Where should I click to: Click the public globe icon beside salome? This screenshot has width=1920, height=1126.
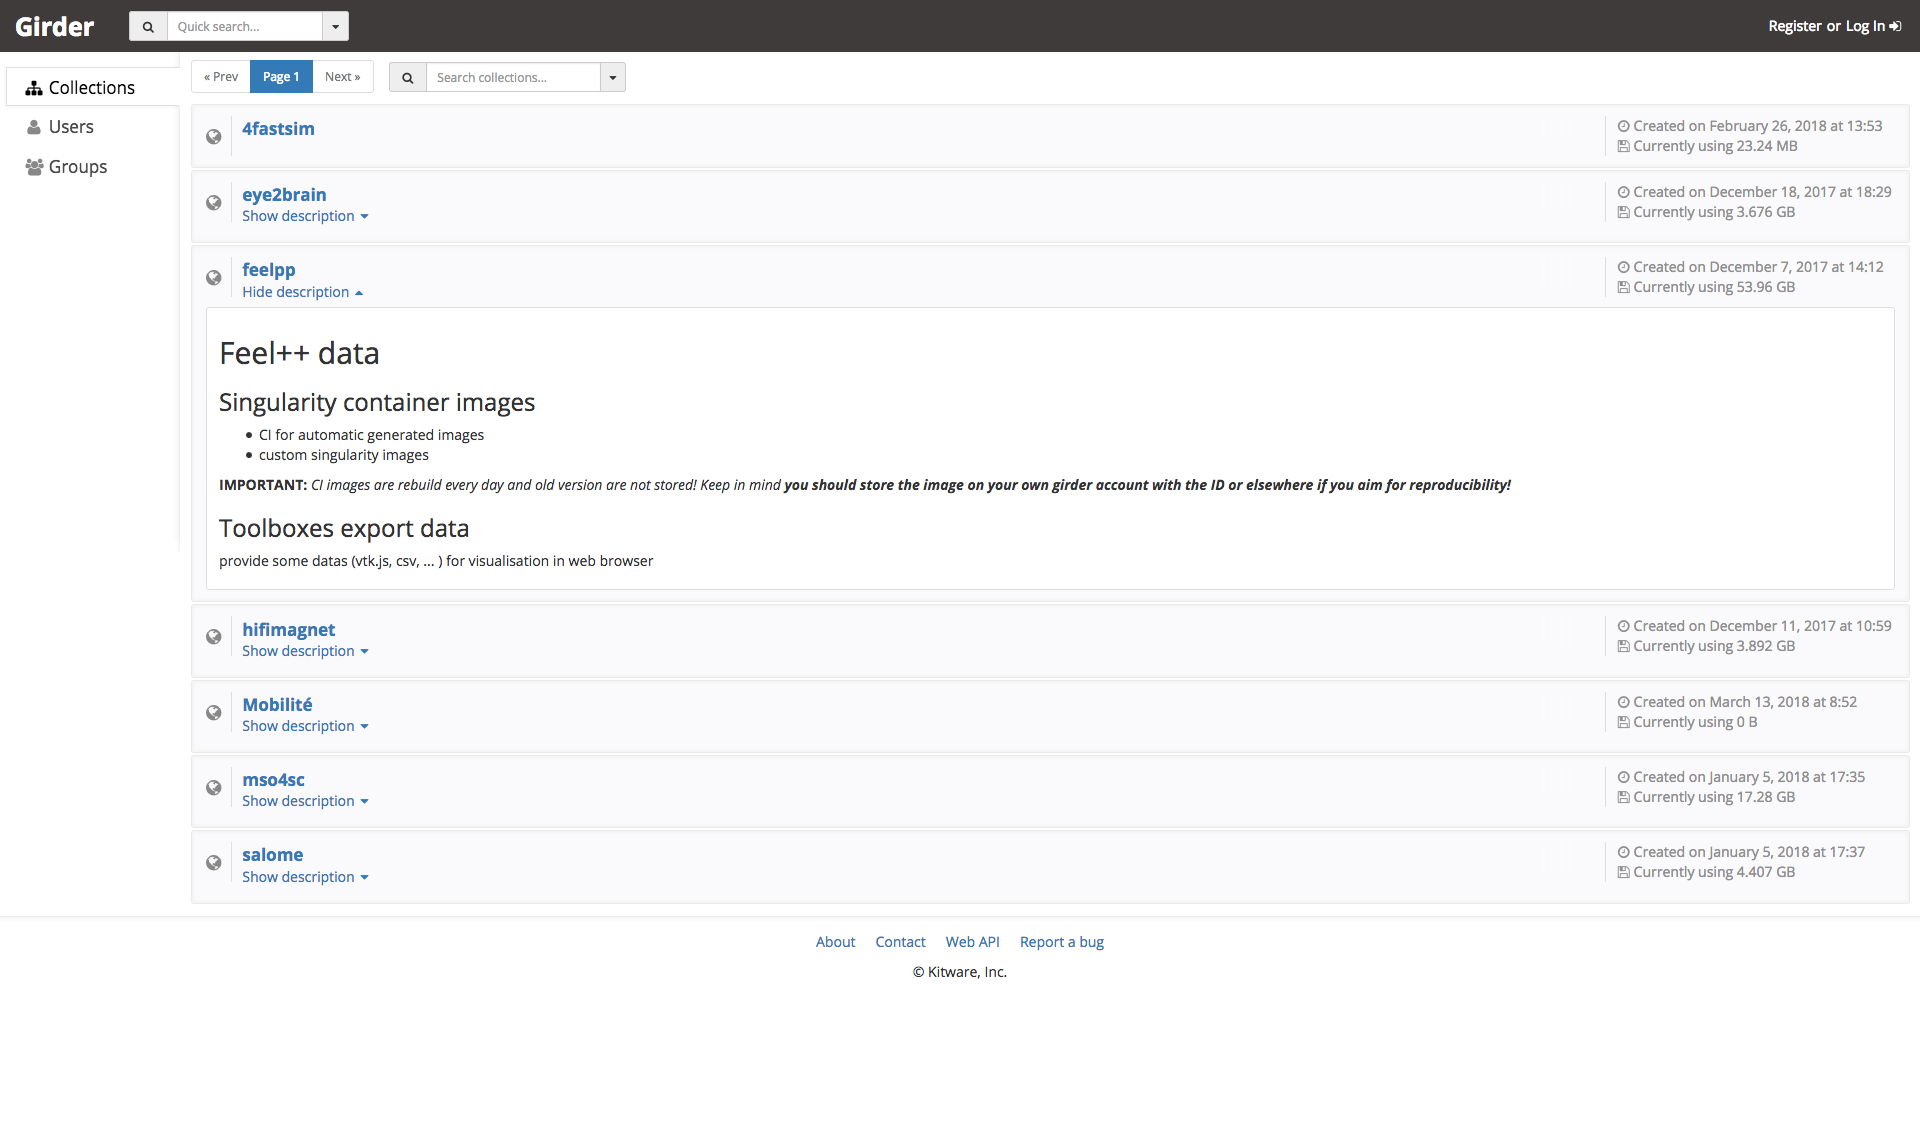214,862
